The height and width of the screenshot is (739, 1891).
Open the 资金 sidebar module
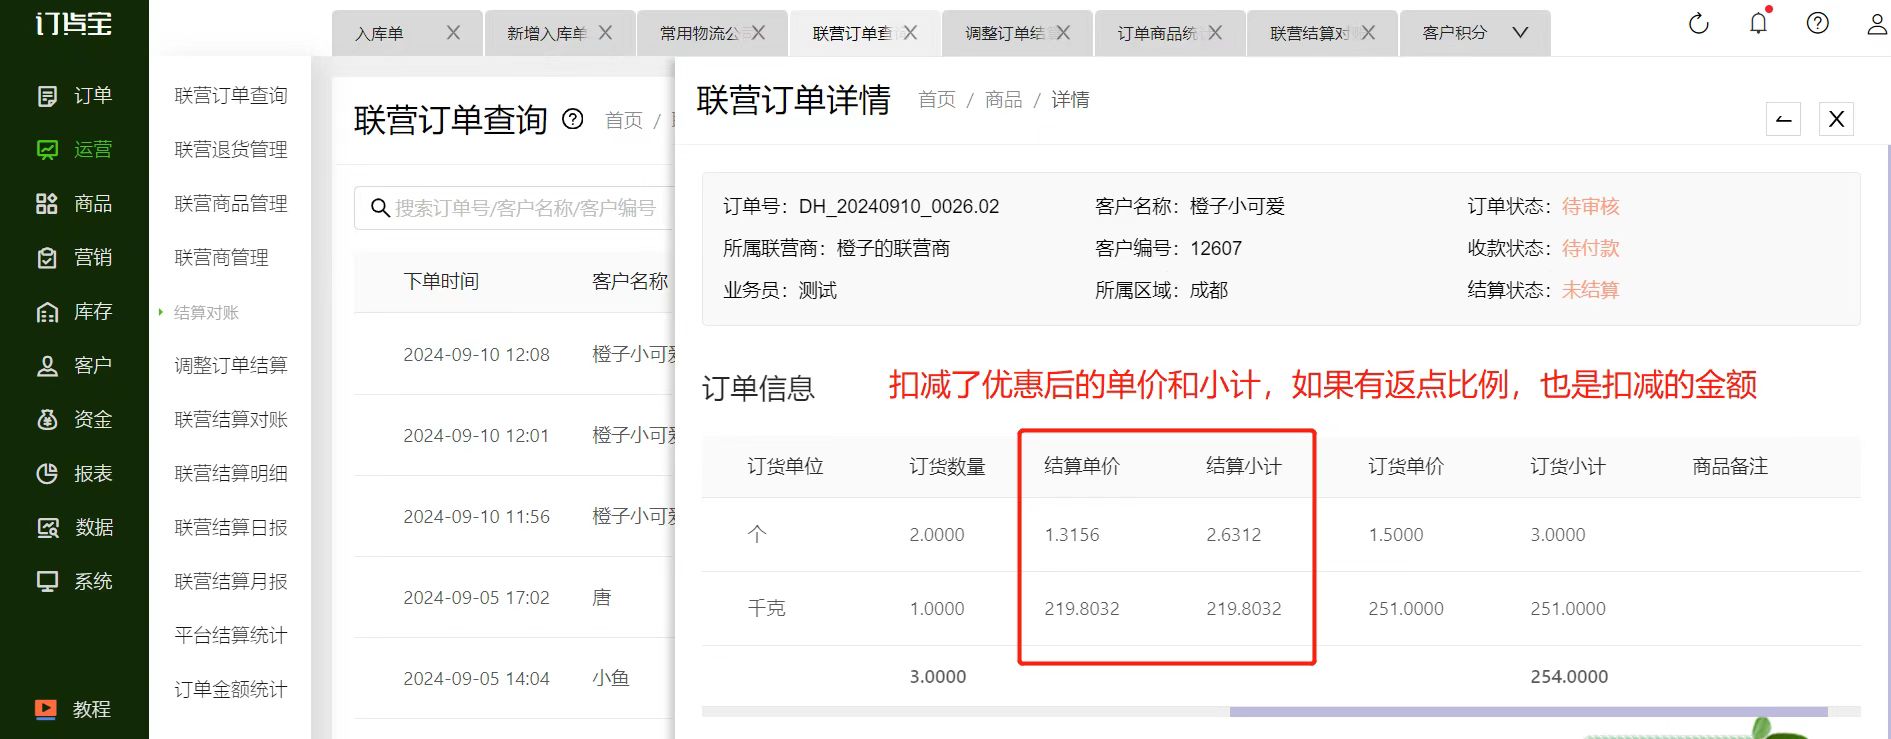click(x=74, y=420)
